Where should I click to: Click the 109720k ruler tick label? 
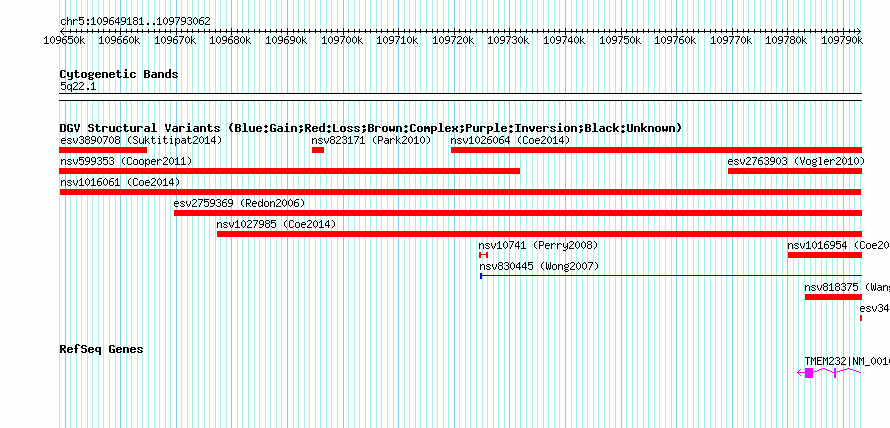click(454, 40)
